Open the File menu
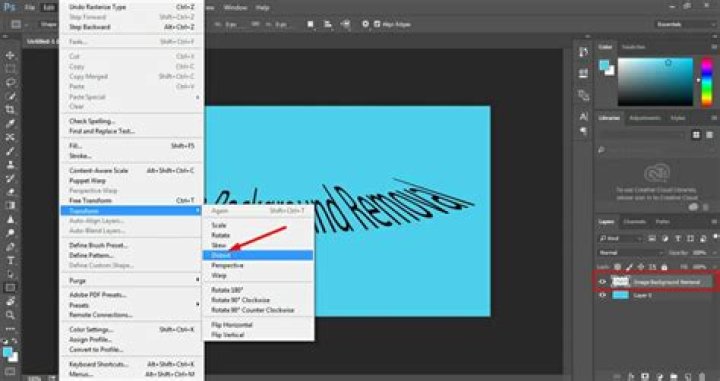The width and height of the screenshot is (720, 381). tap(30, 7)
